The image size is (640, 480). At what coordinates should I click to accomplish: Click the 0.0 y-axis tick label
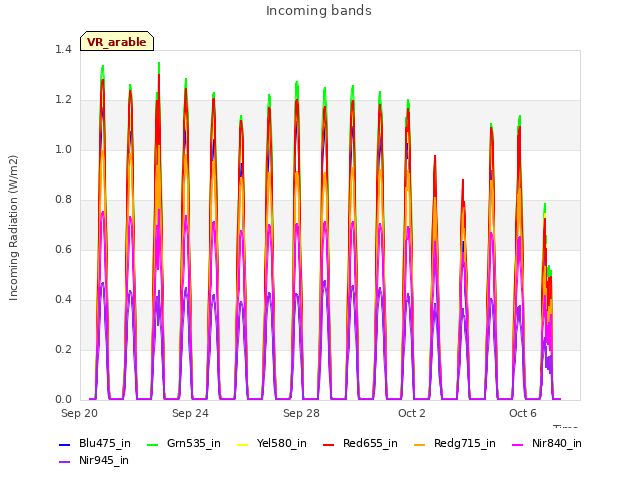(63, 399)
